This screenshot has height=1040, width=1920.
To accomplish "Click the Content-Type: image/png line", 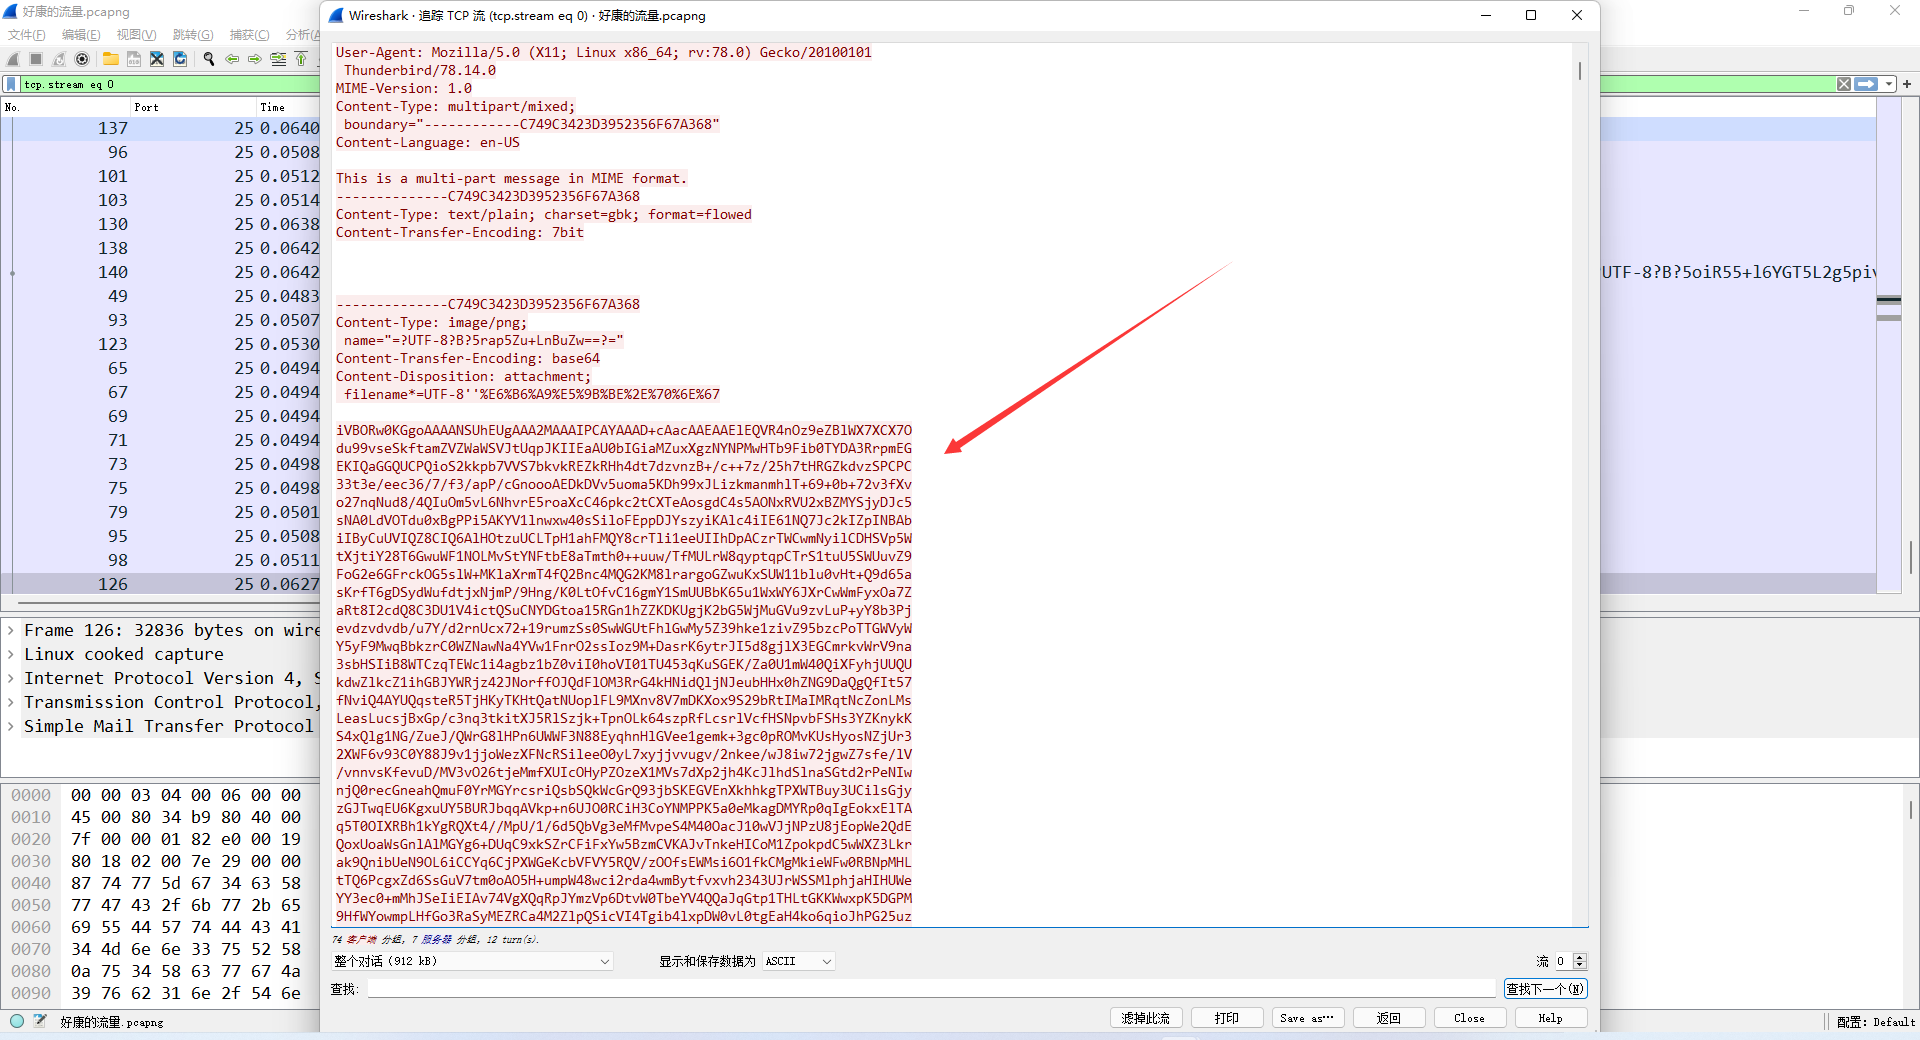I will click(x=431, y=322).
